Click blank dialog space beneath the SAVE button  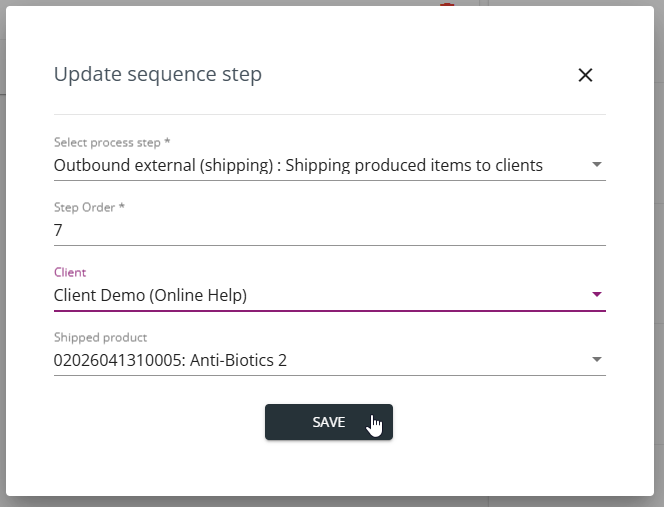click(329, 468)
